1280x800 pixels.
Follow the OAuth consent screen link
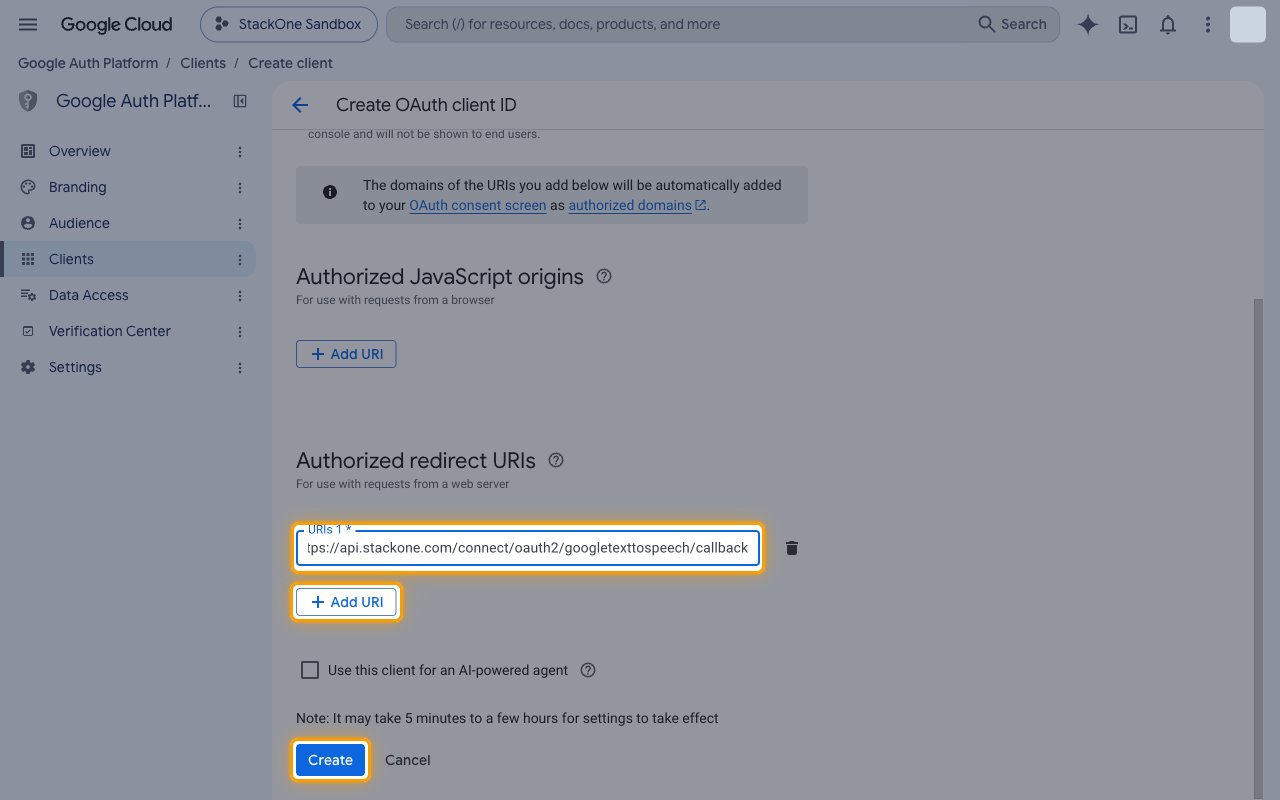point(478,205)
